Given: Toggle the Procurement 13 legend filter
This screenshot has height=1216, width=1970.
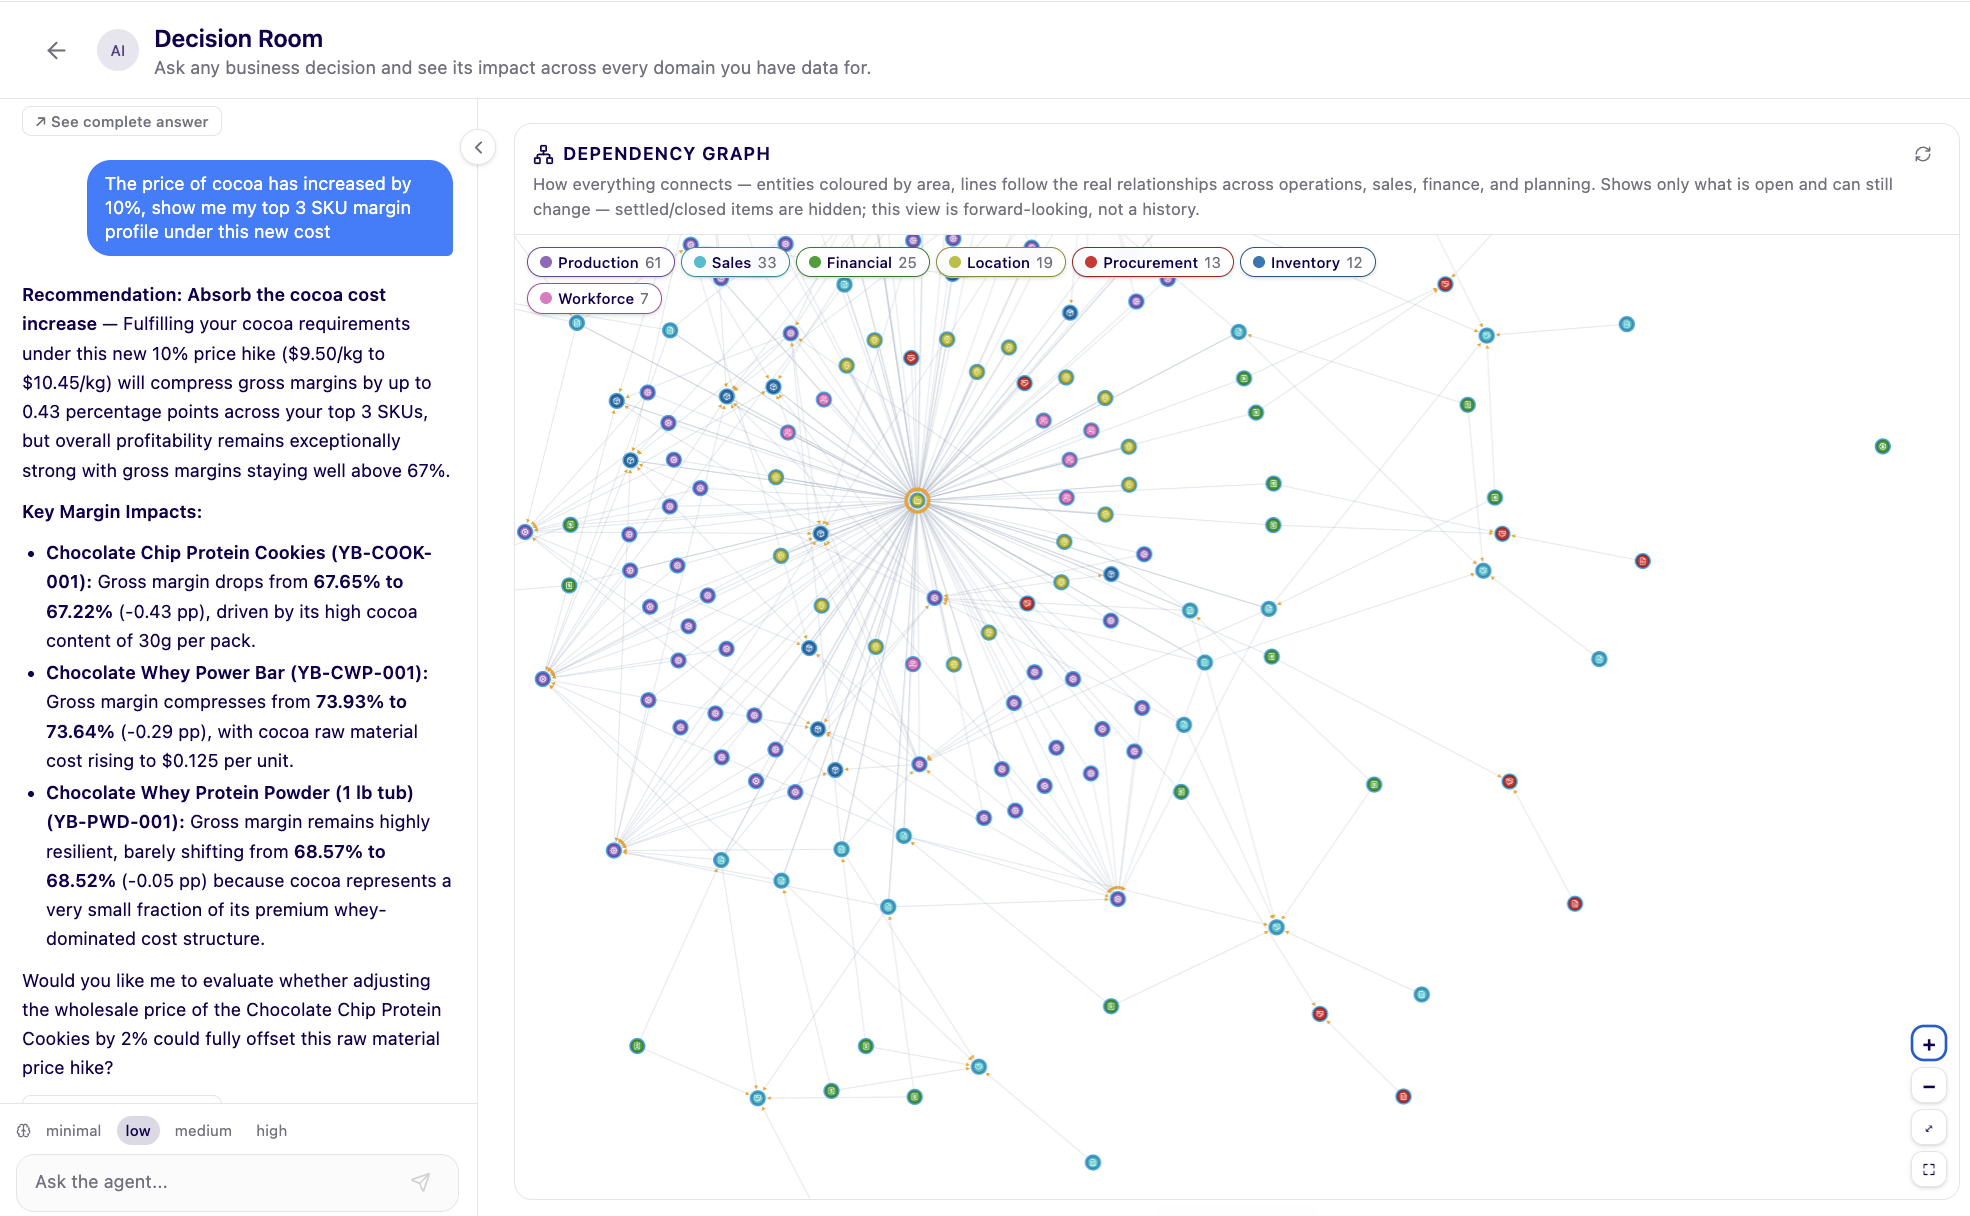Looking at the screenshot, I should tap(1153, 263).
